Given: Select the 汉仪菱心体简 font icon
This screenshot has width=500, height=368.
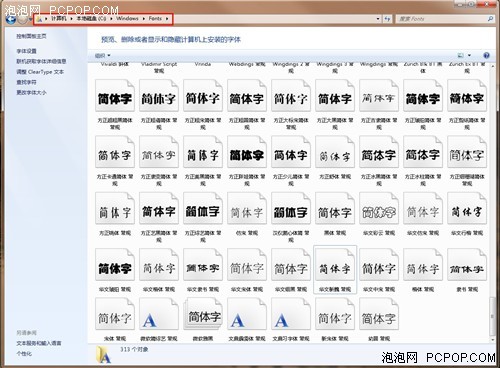Looking at the screenshot, I should tap(291, 208).
